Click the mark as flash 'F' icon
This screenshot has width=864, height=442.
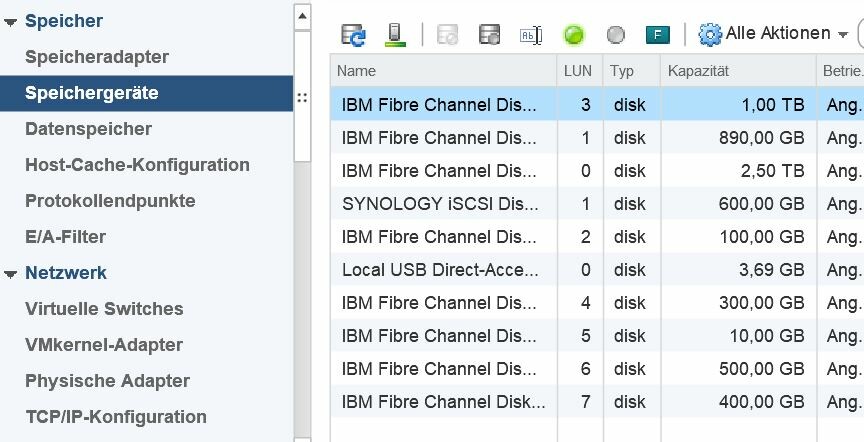(657, 35)
